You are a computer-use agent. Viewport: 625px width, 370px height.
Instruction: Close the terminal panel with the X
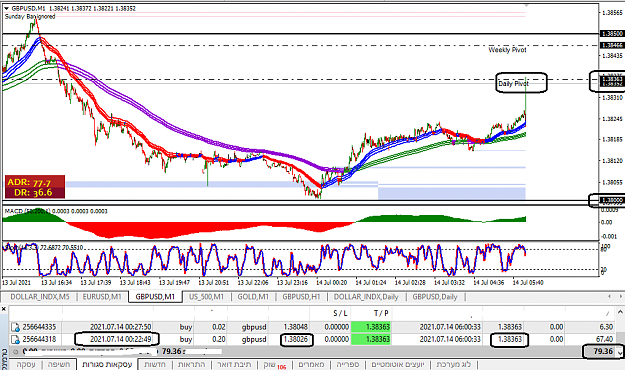click(4, 309)
